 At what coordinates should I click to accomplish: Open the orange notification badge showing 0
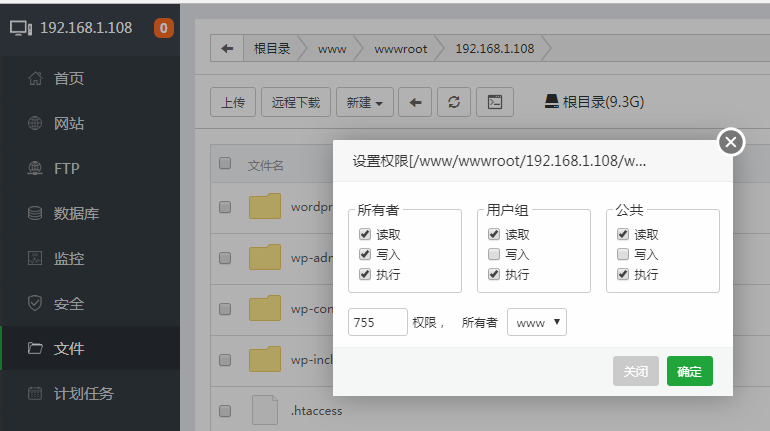164,28
